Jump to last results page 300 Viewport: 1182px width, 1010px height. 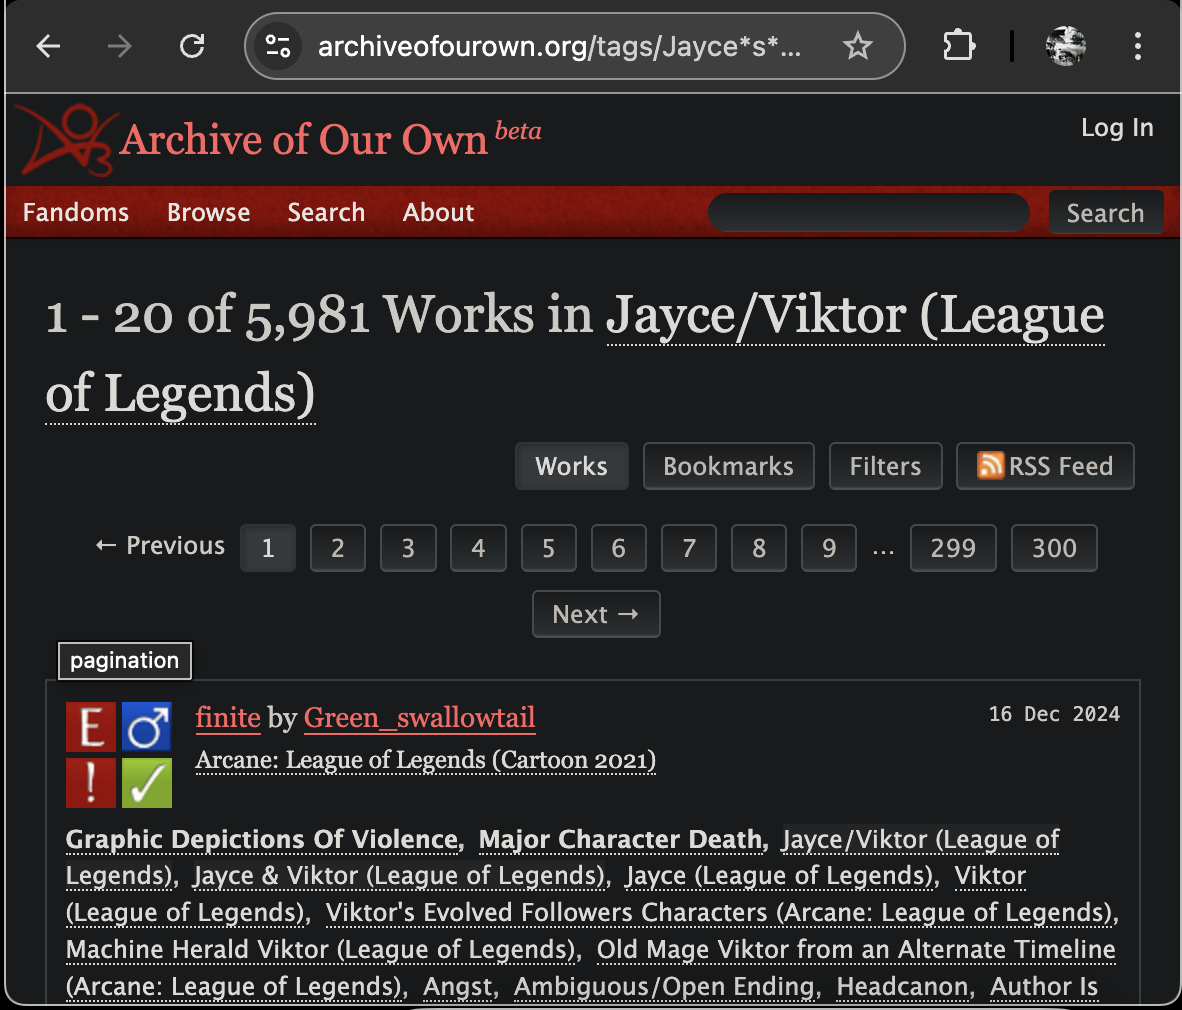[1054, 548]
